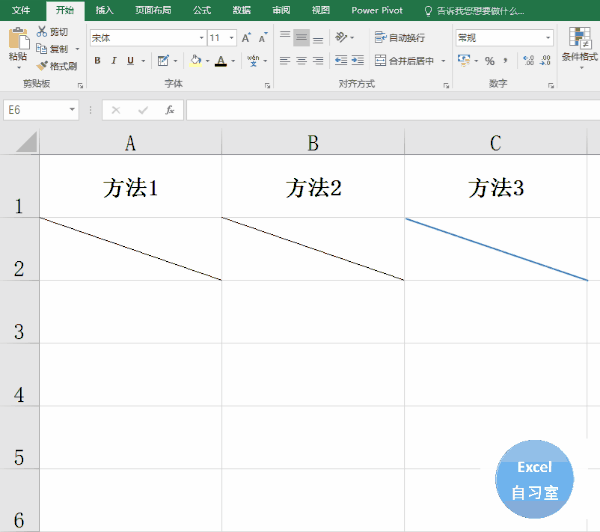
Task: Toggle Italic formatting
Action: [114, 60]
